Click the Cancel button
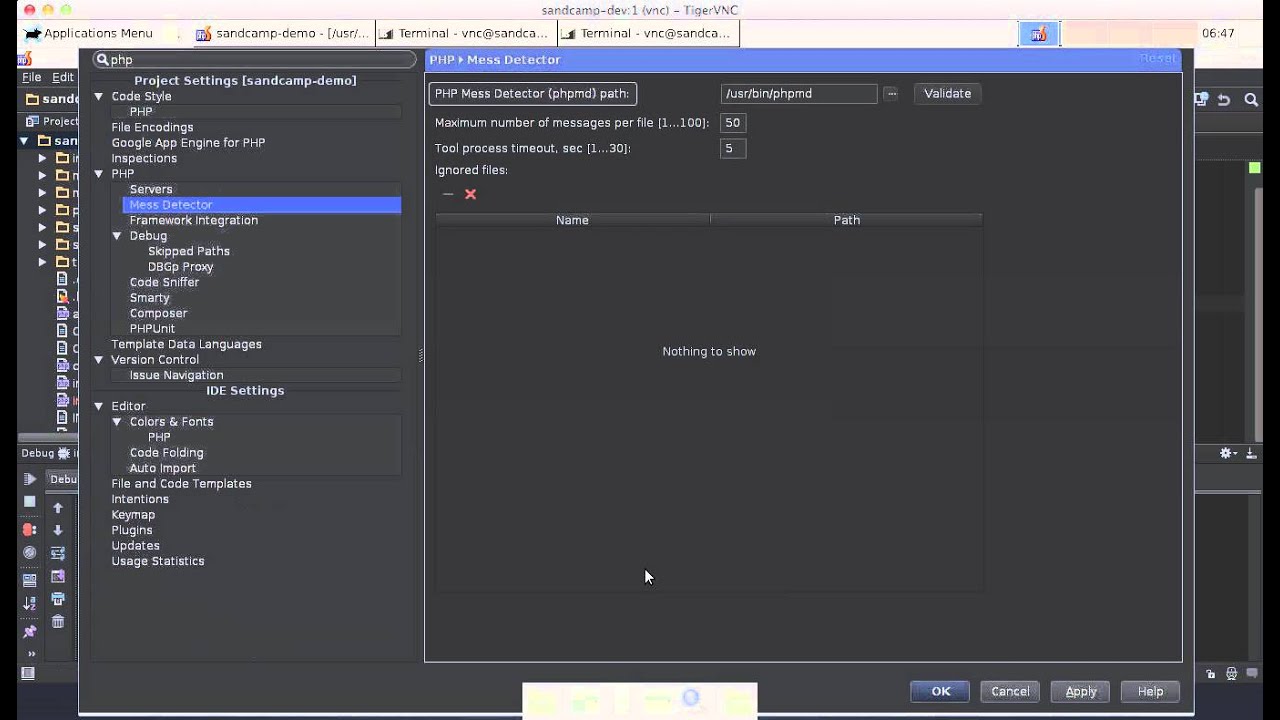 click(1010, 691)
